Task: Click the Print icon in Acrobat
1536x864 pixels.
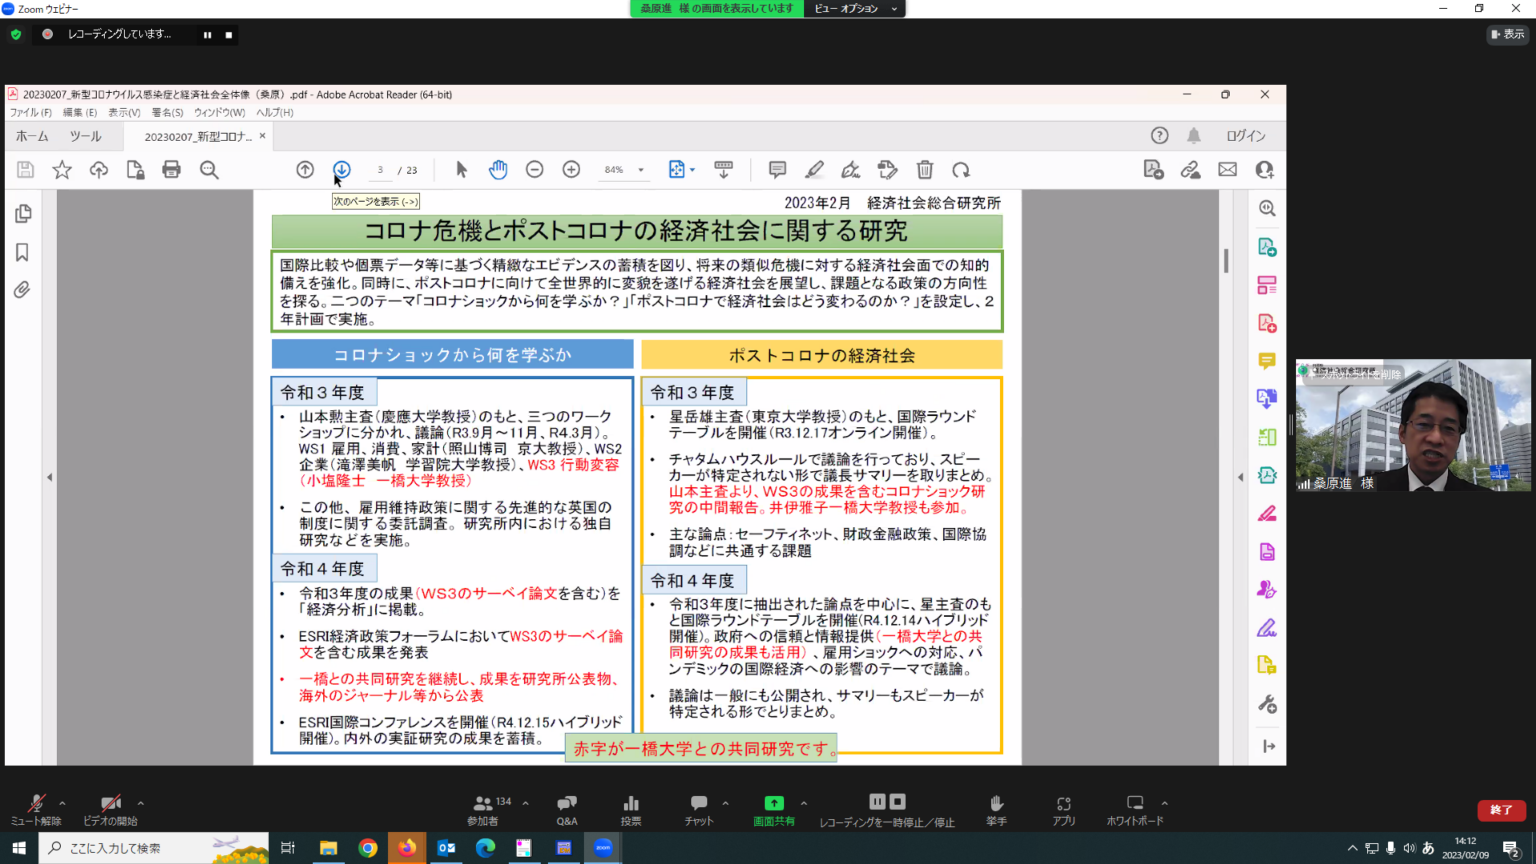Action: tap(171, 169)
